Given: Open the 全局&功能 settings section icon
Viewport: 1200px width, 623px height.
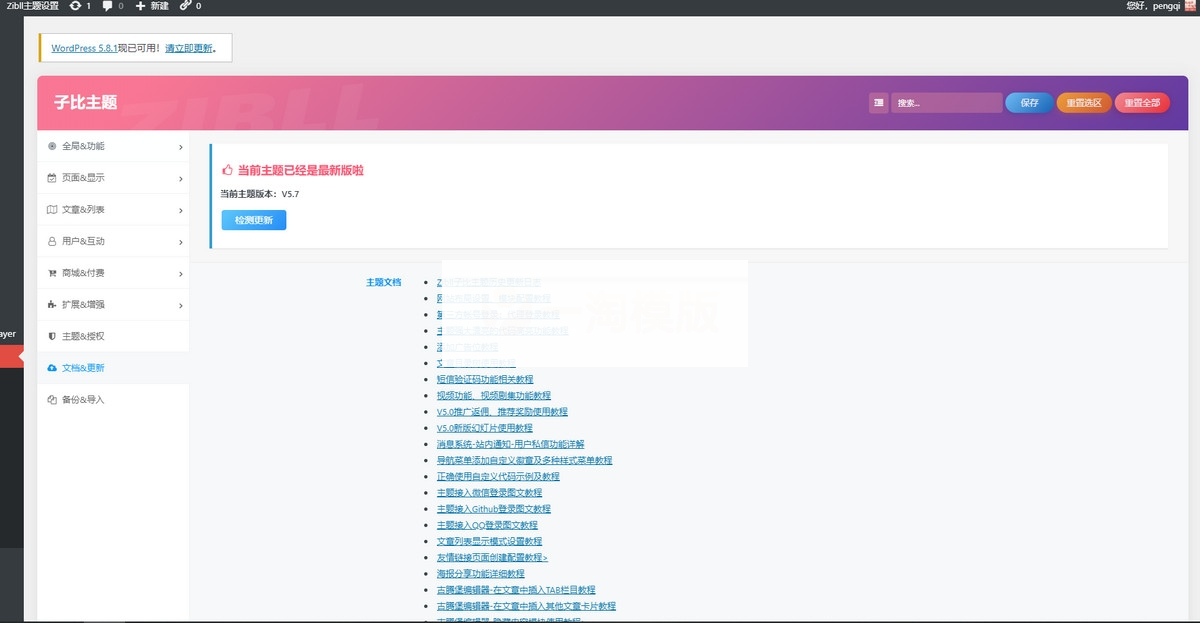Looking at the screenshot, I should (x=51, y=146).
